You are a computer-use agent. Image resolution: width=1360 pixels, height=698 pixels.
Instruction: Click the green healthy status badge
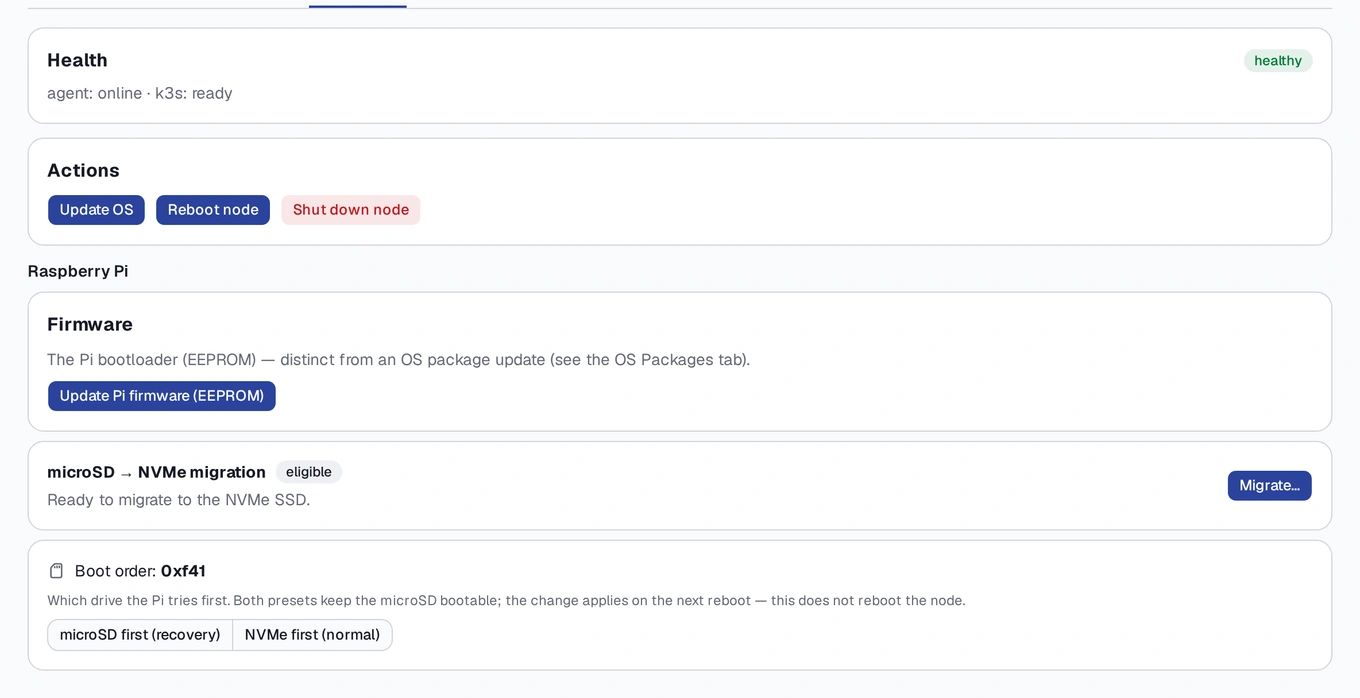(1278, 61)
